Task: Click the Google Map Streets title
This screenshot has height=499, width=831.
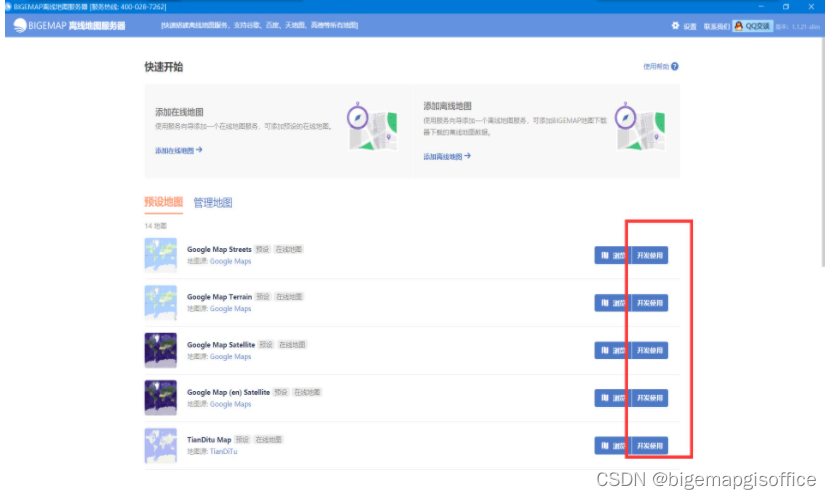Action: pos(219,250)
